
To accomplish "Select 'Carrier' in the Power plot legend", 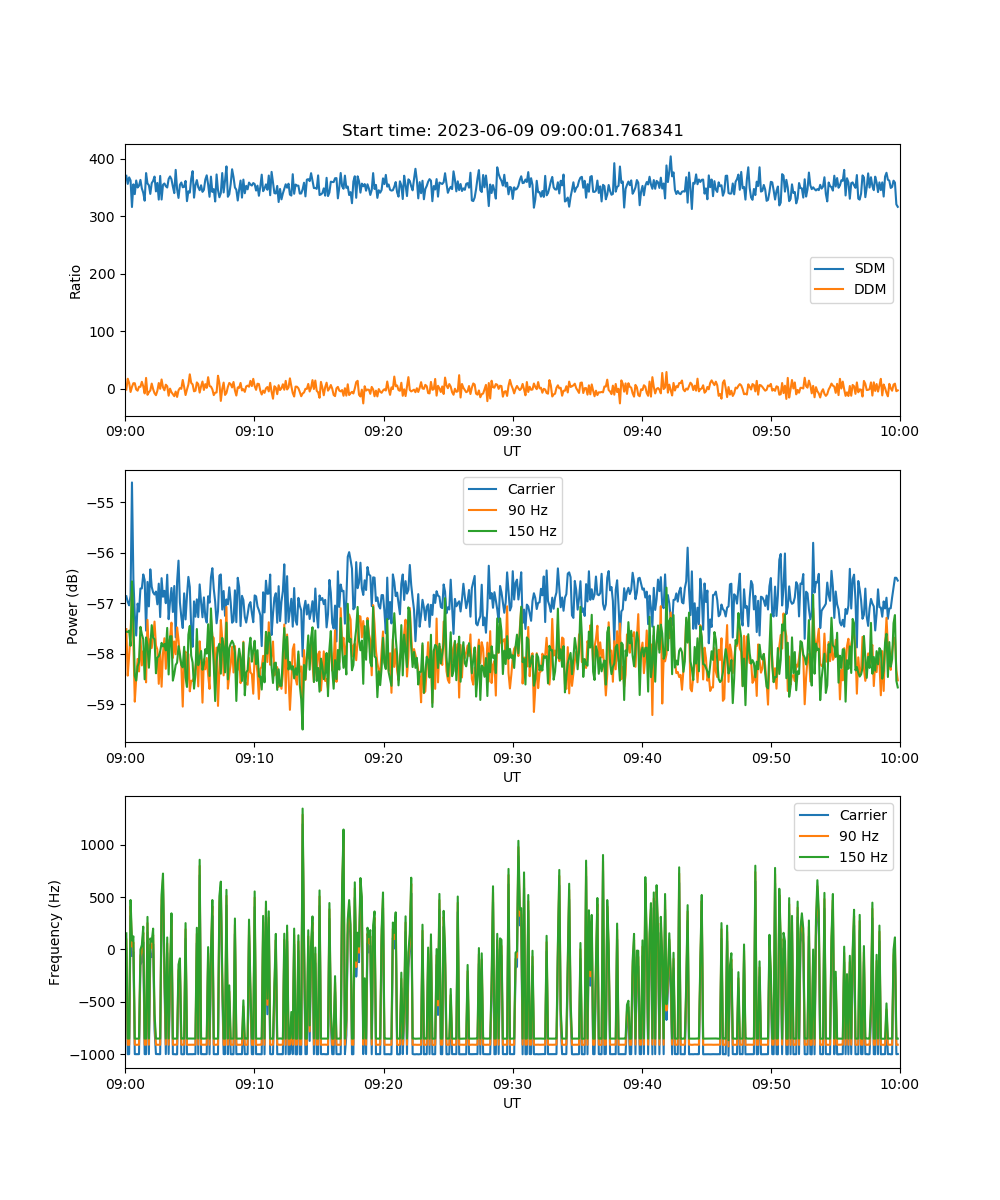I will coord(531,490).
